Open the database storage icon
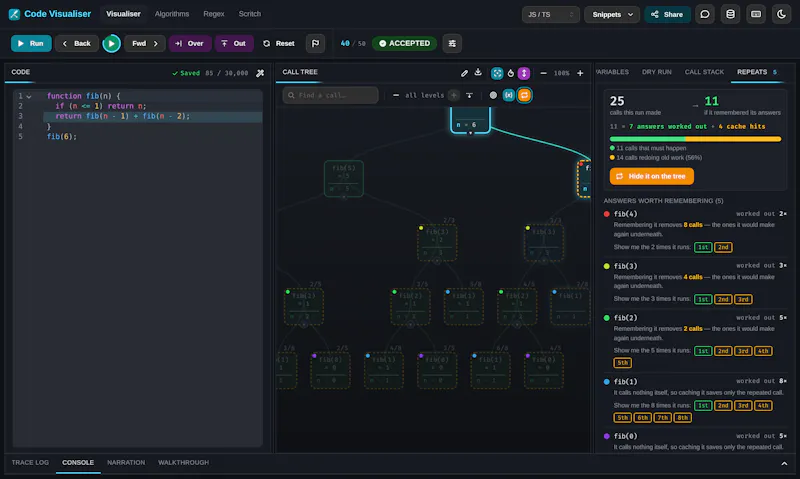The width and height of the screenshot is (800, 479). pos(730,14)
